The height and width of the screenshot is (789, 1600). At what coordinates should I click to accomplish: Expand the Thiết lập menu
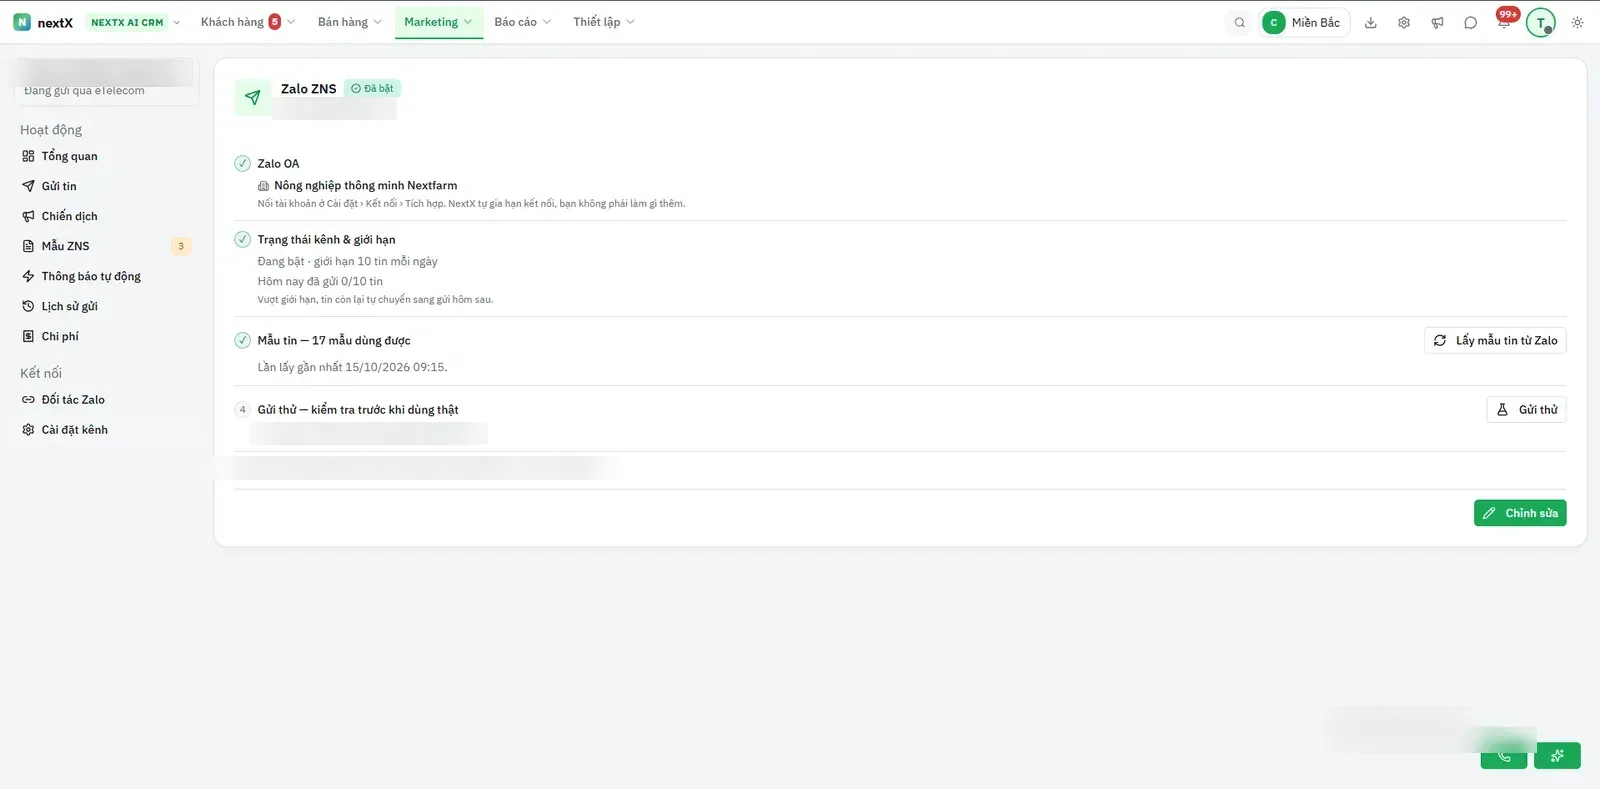tap(603, 22)
